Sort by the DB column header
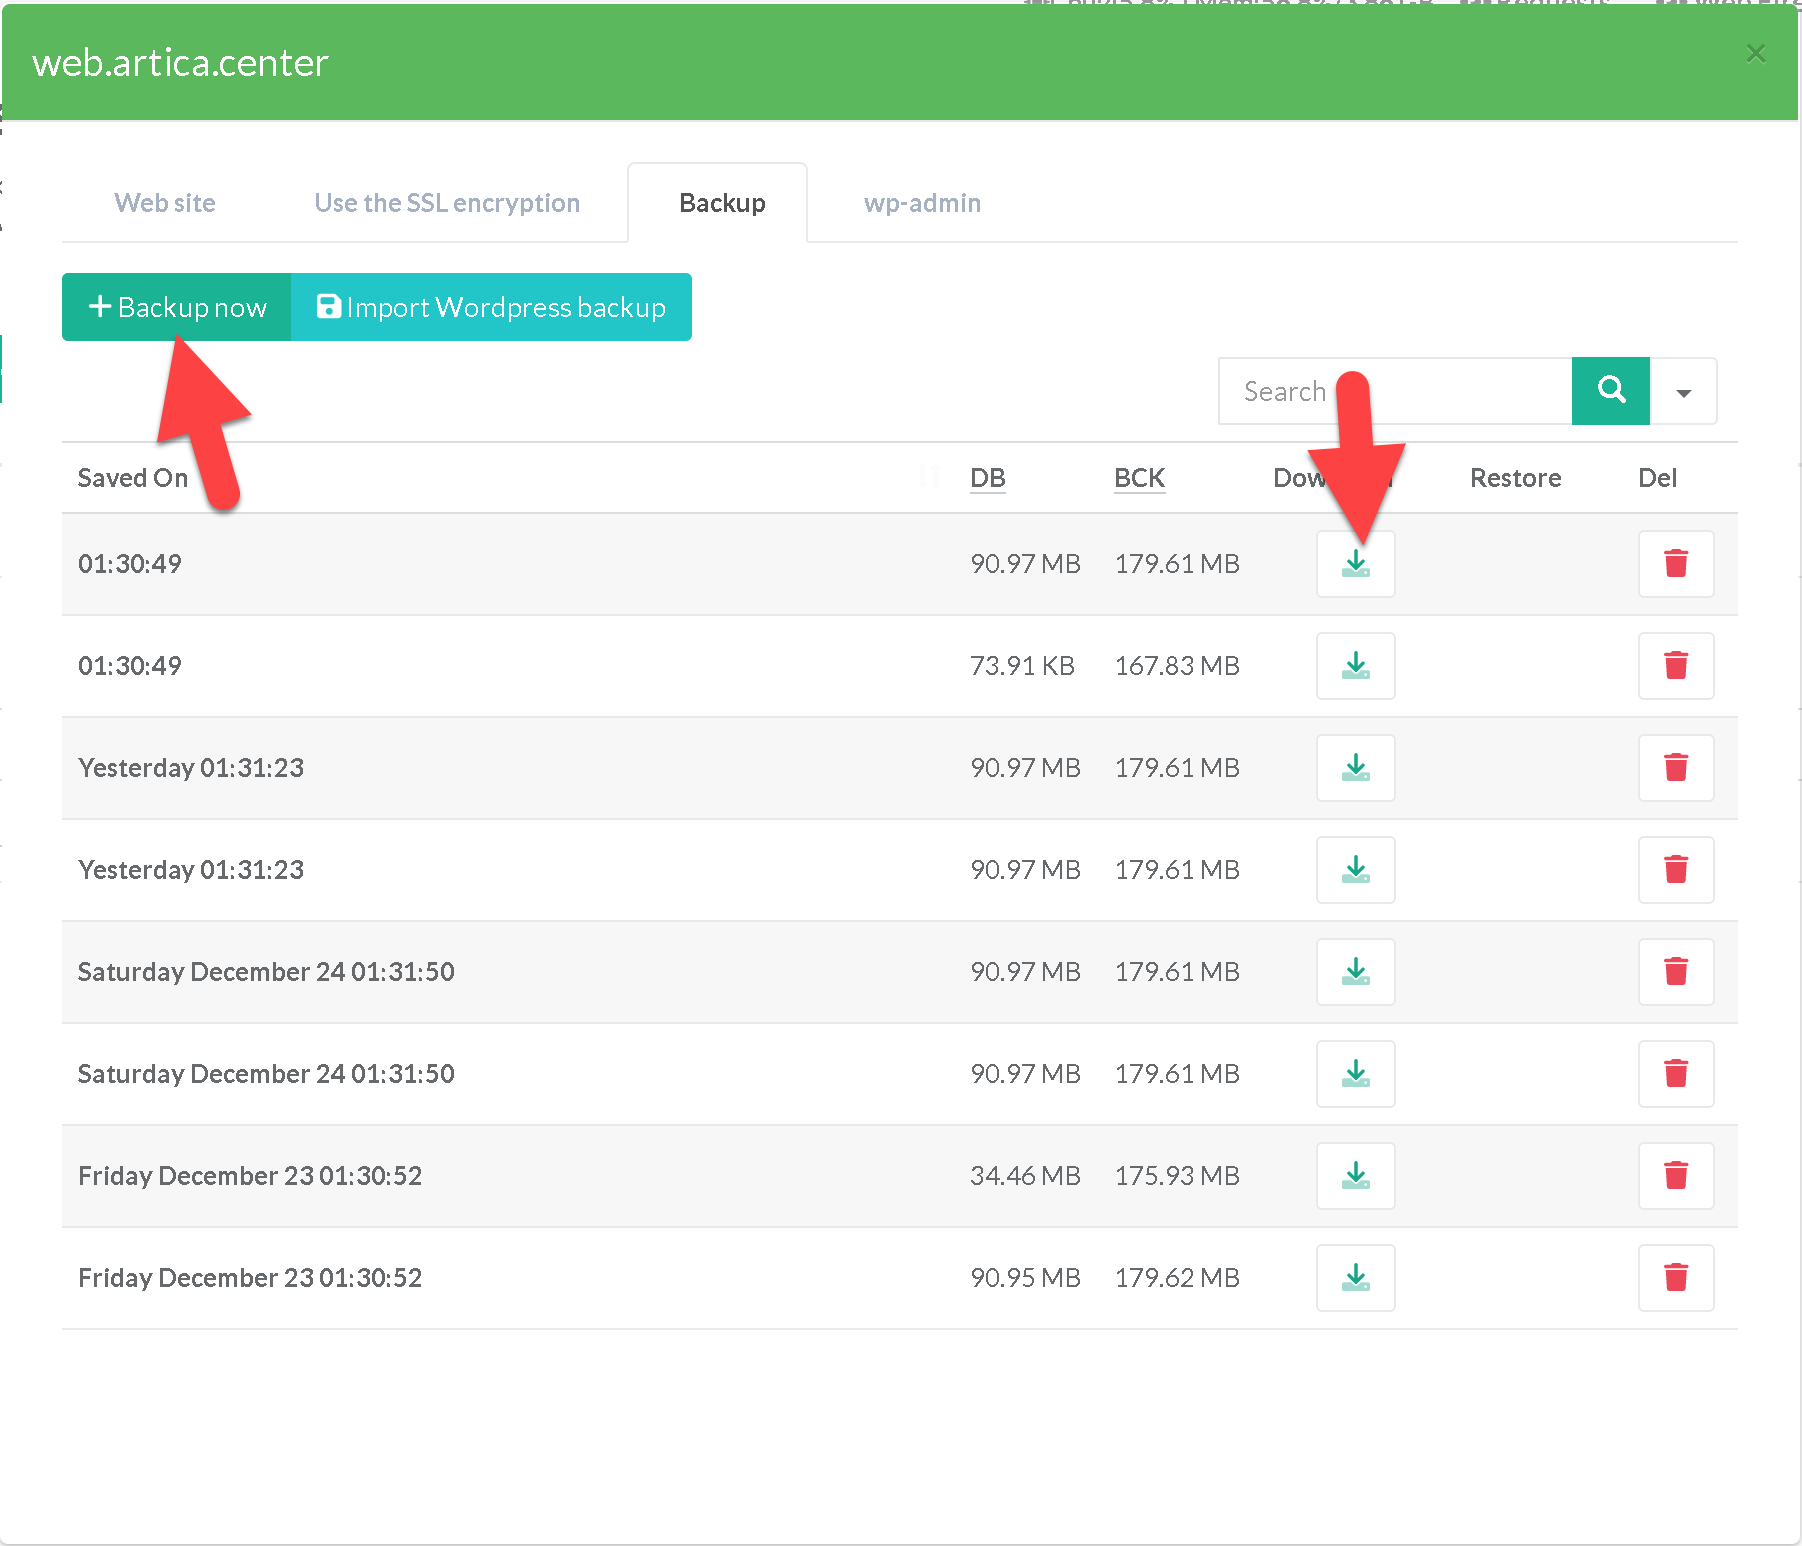This screenshot has width=1802, height=1546. [987, 478]
